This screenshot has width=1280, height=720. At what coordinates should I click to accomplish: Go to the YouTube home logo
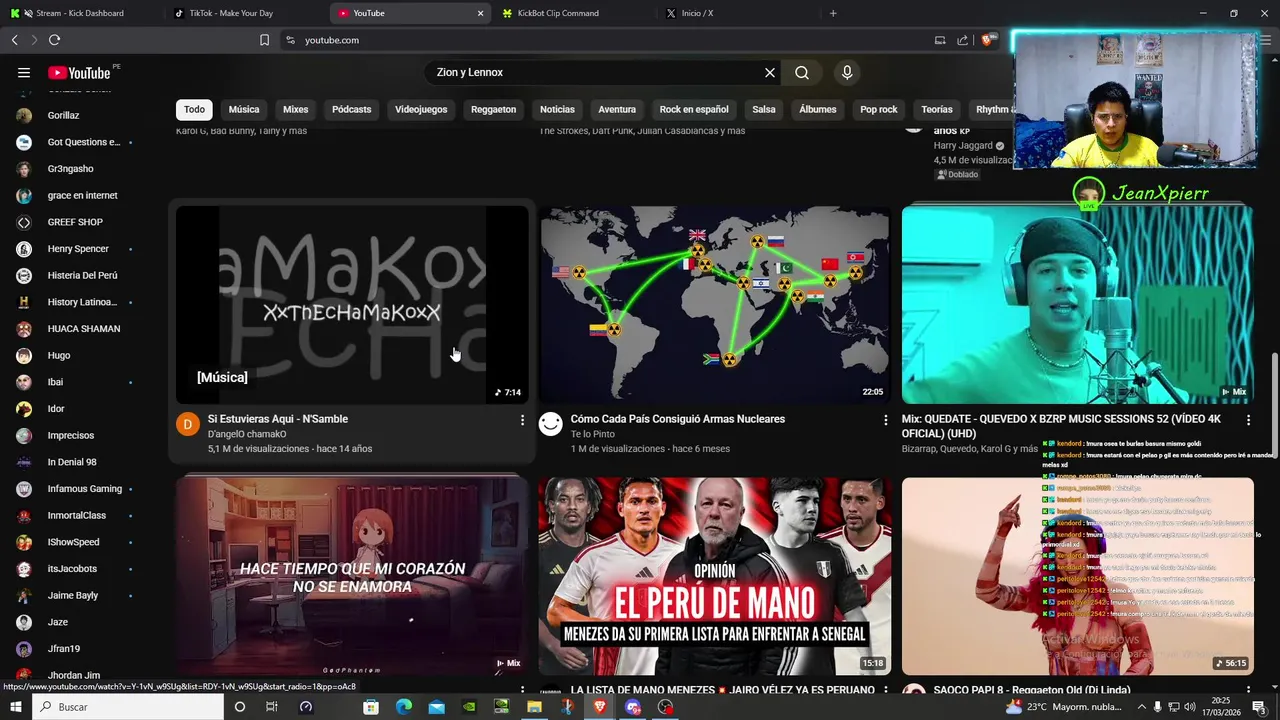[x=79, y=72]
